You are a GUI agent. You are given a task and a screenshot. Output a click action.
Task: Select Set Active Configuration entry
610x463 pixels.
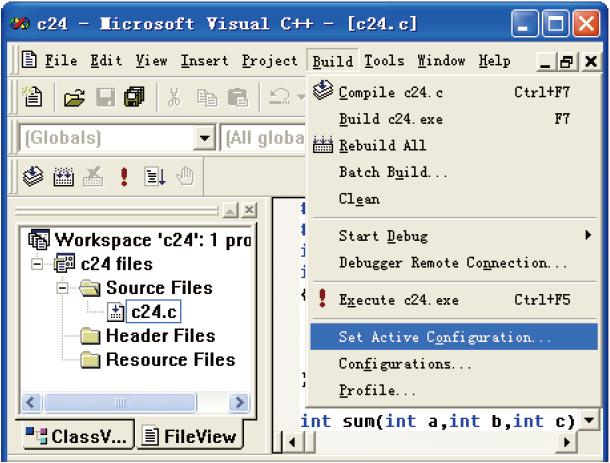454,337
